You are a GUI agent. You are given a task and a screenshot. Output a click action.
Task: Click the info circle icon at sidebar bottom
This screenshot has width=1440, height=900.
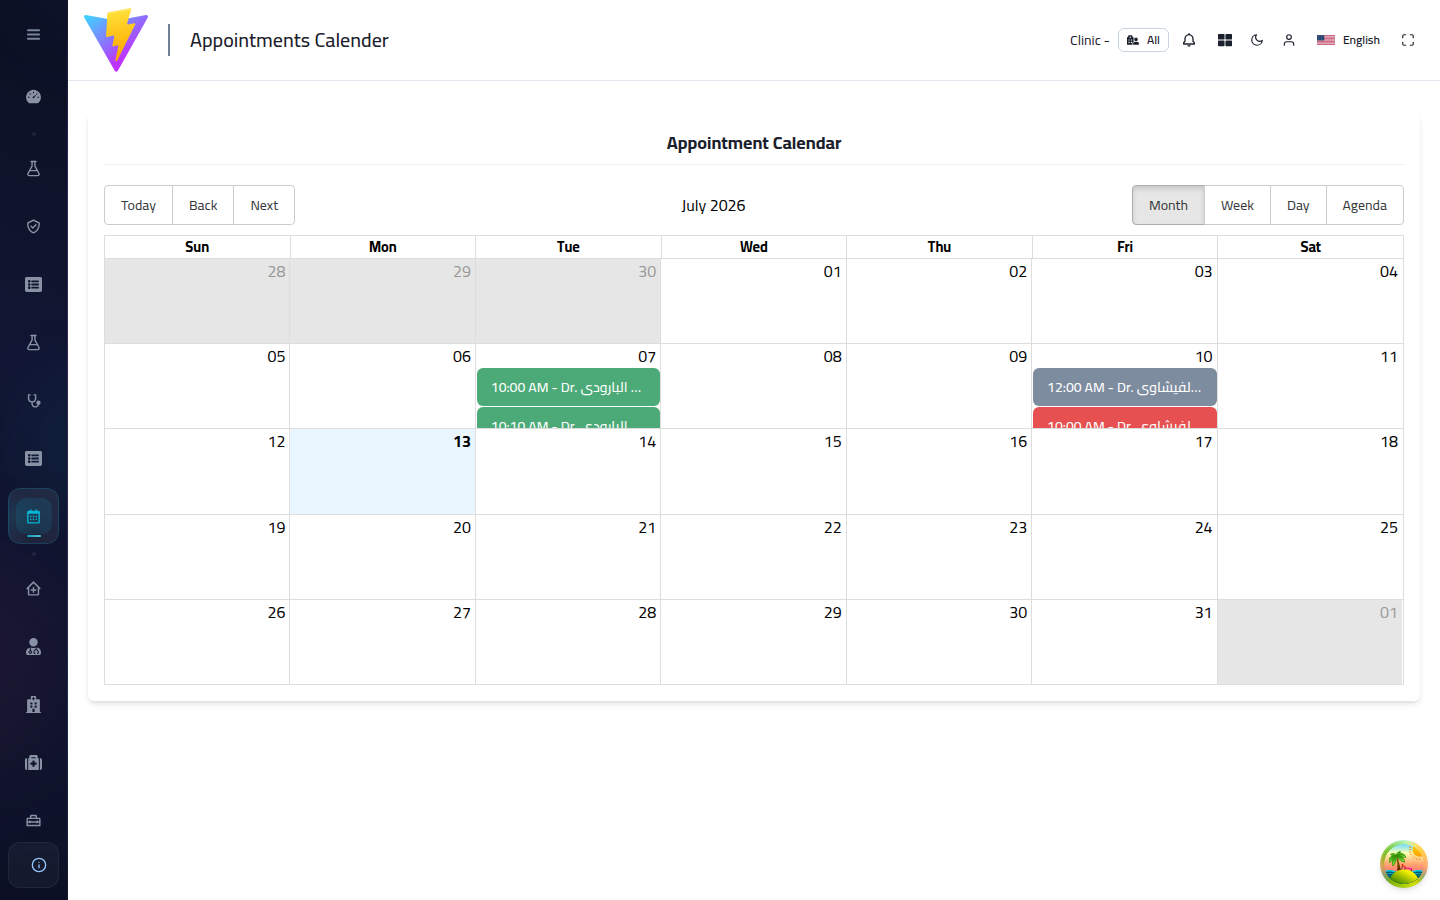pos(38,865)
